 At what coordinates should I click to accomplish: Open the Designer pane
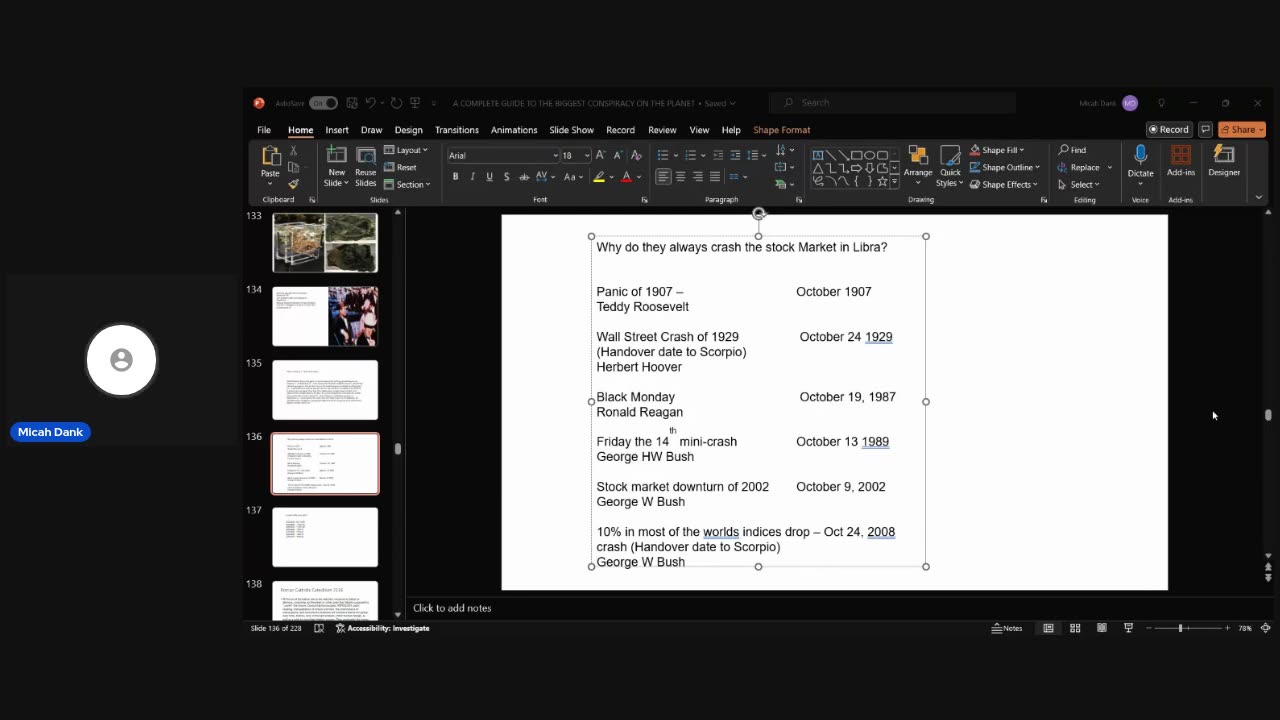pyautogui.click(x=1224, y=162)
